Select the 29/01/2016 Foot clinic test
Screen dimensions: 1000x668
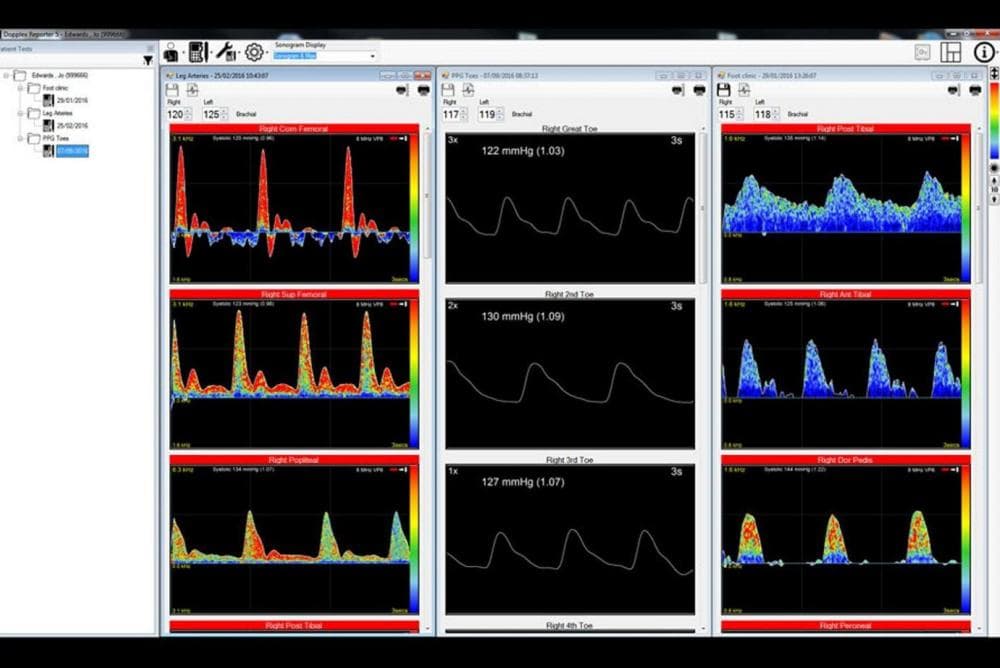click(x=71, y=100)
